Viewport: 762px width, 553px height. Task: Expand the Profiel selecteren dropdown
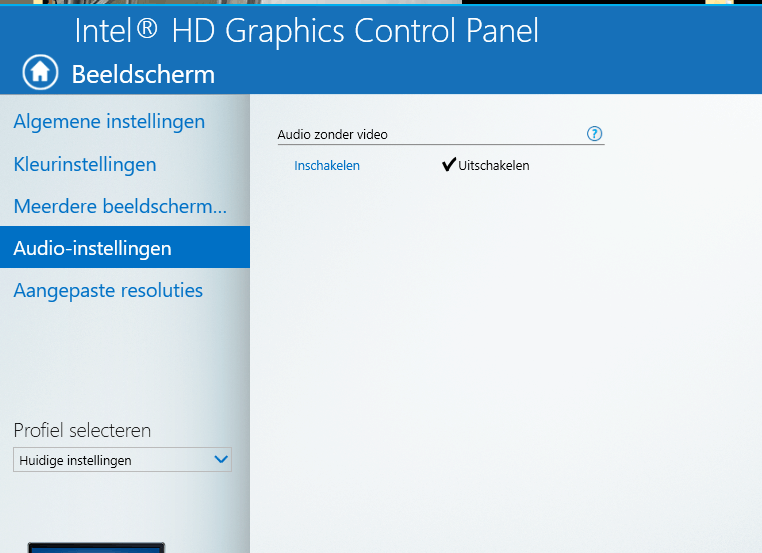pyautogui.click(x=122, y=460)
